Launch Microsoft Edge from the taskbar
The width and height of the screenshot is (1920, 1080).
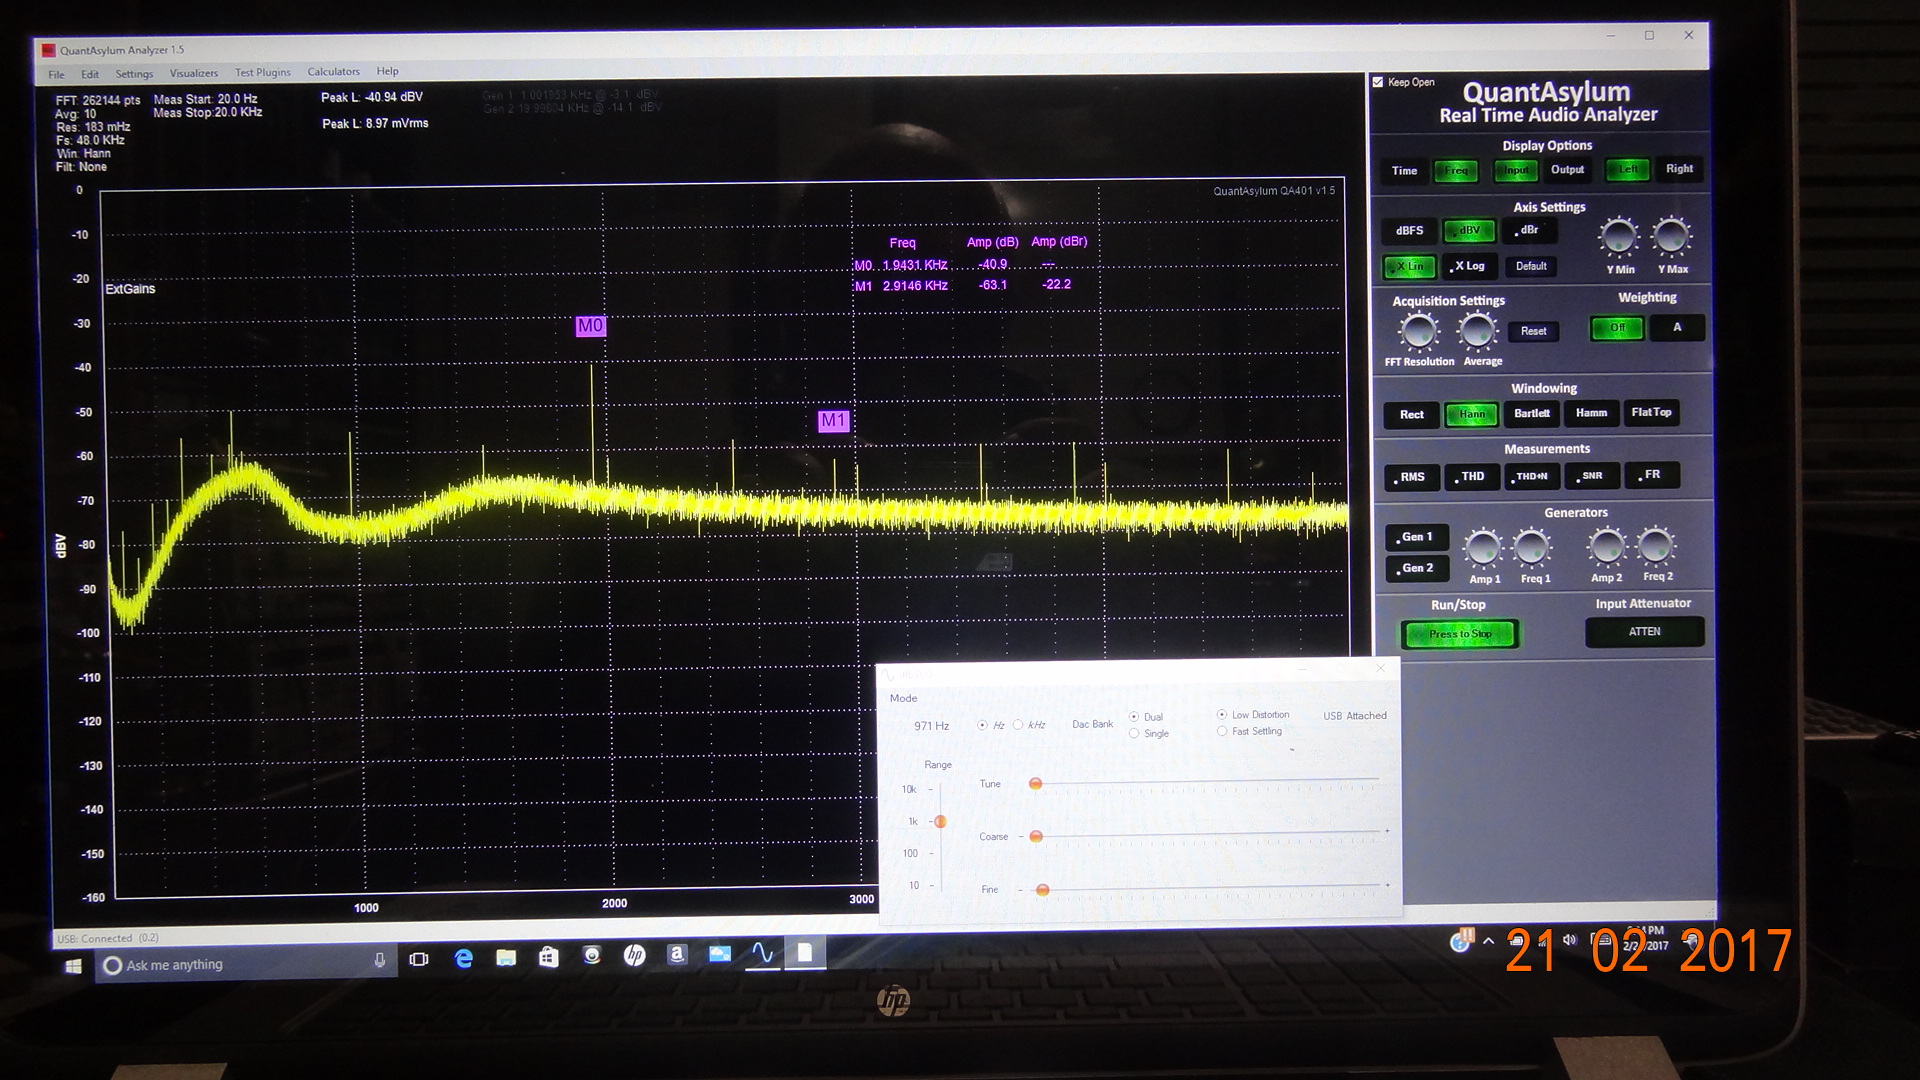coord(463,958)
